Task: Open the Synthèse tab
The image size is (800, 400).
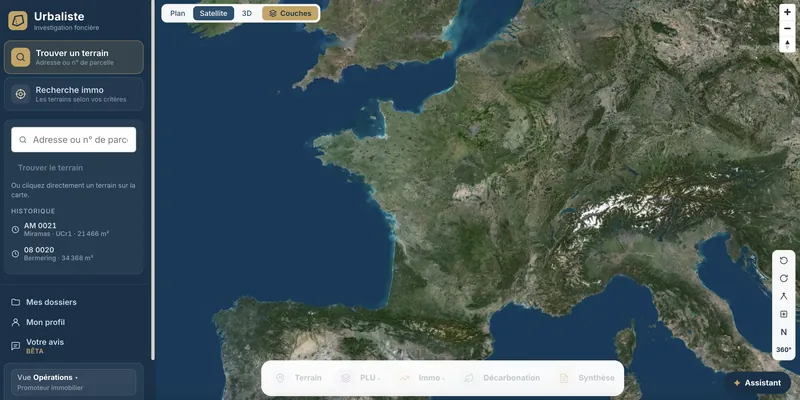Action: click(x=587, y=378)
